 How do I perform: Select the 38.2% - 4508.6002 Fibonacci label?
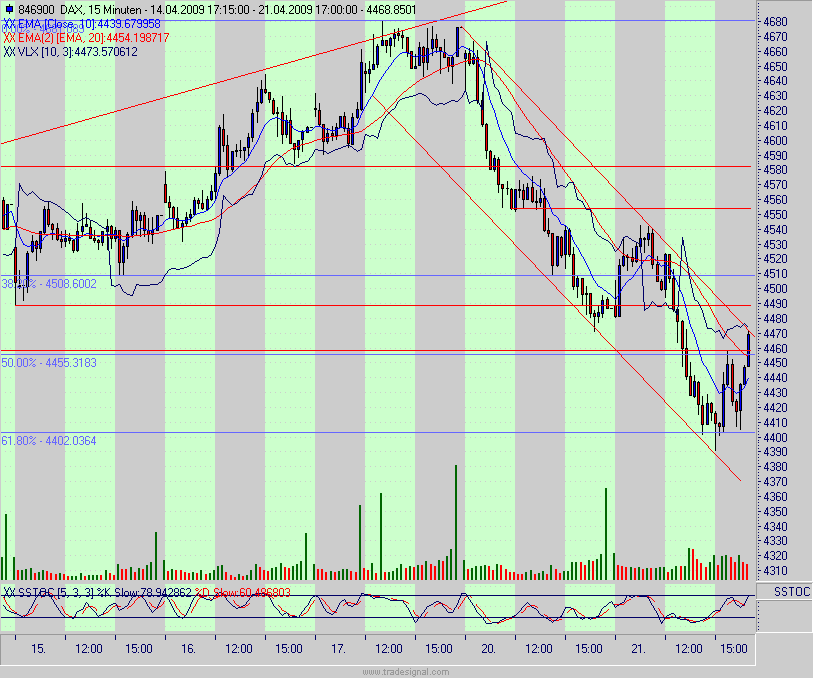(45, 284)
